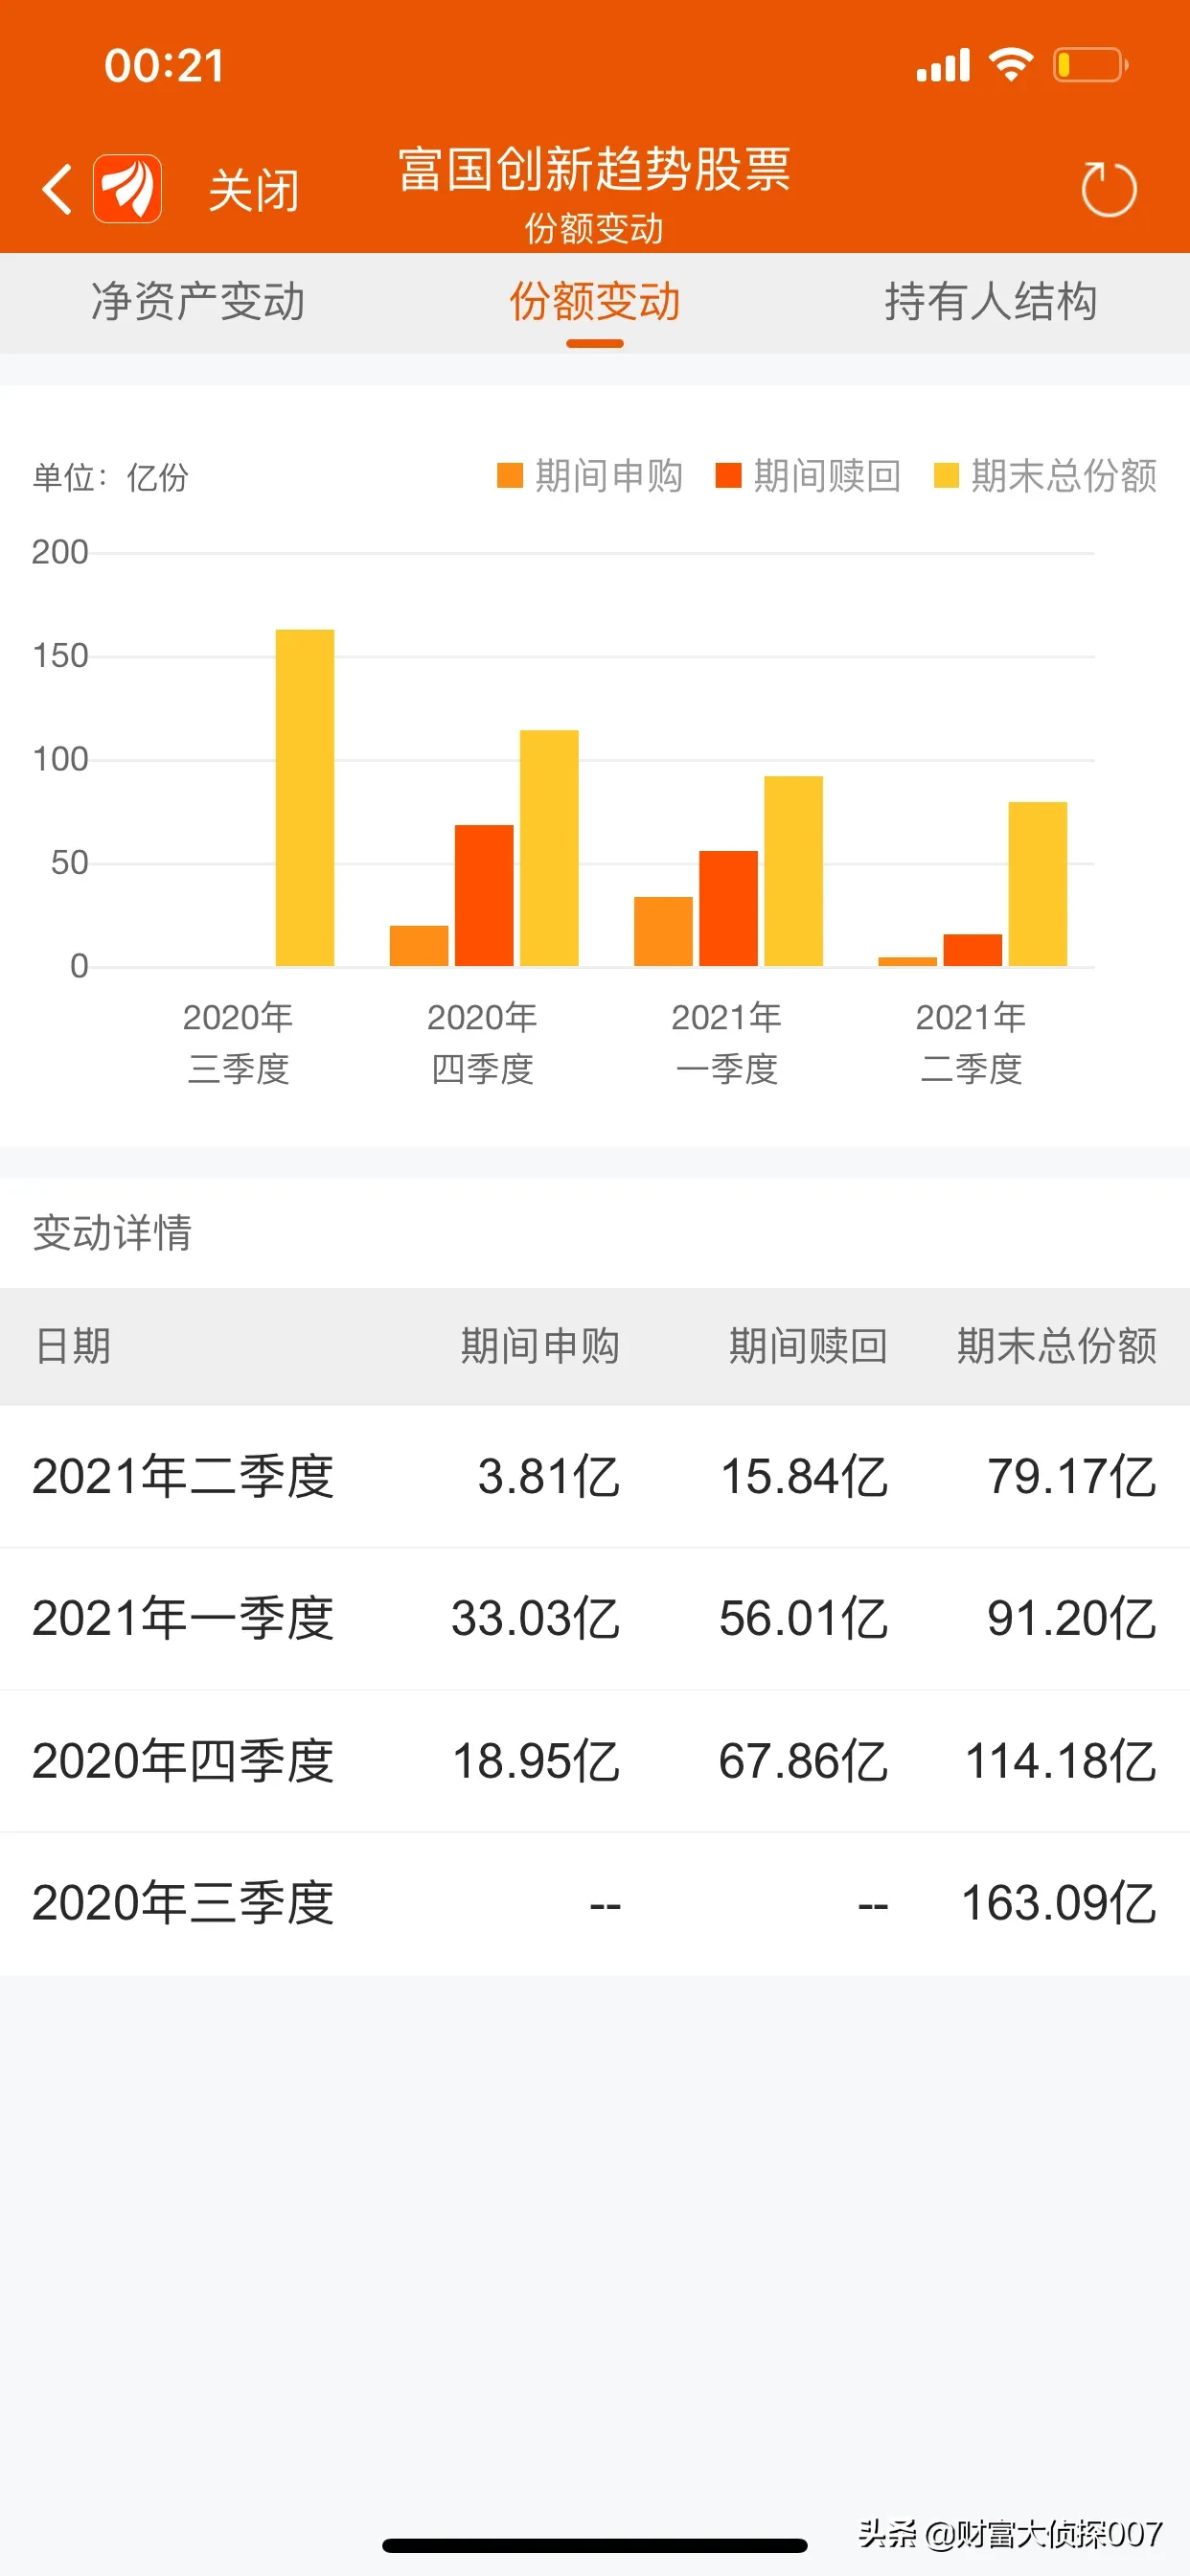Switch to the 净资产变动 tab
The width and height of the screenshot is (1190, 2576).
[198, 301]
